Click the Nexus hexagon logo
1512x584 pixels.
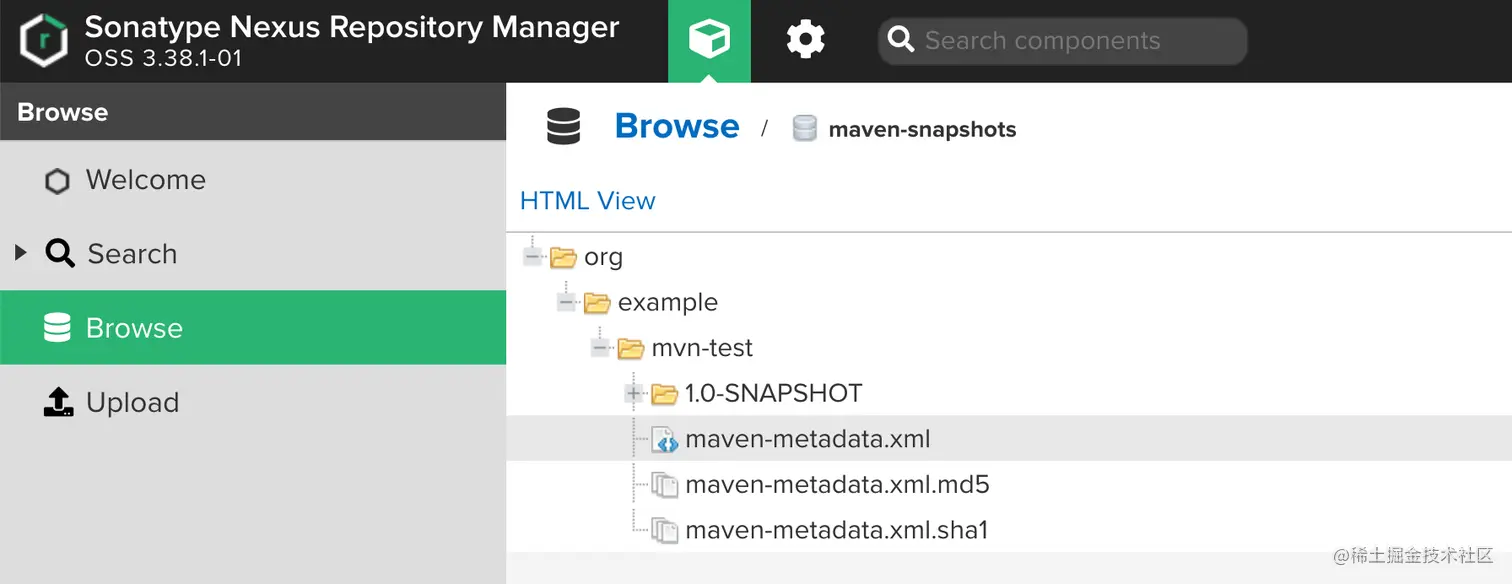[x=44, y=40]
